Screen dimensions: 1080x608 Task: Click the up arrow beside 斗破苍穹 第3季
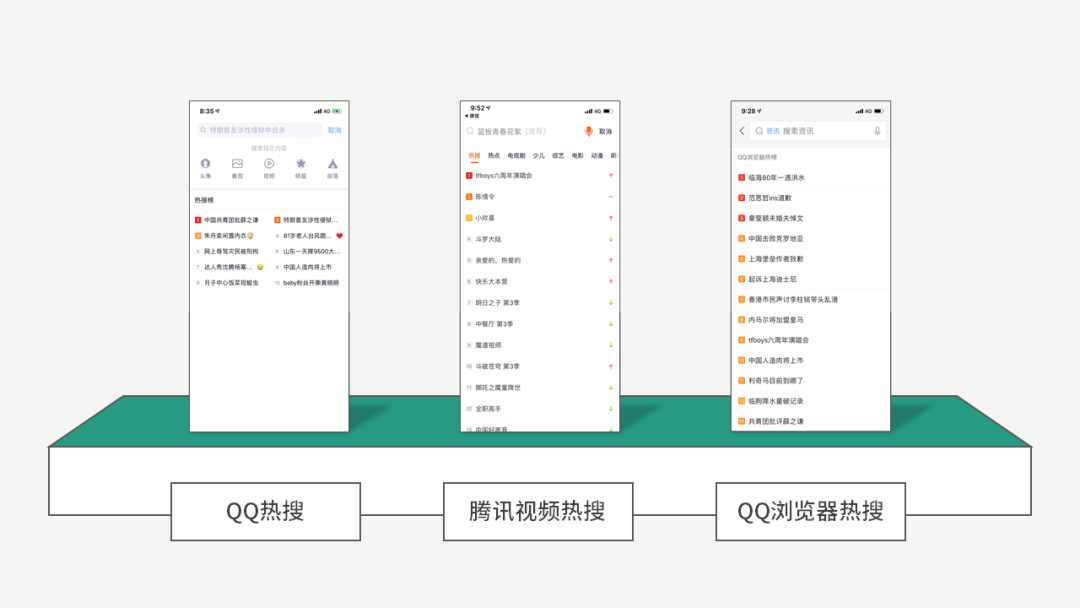click(x=611, y=366)
